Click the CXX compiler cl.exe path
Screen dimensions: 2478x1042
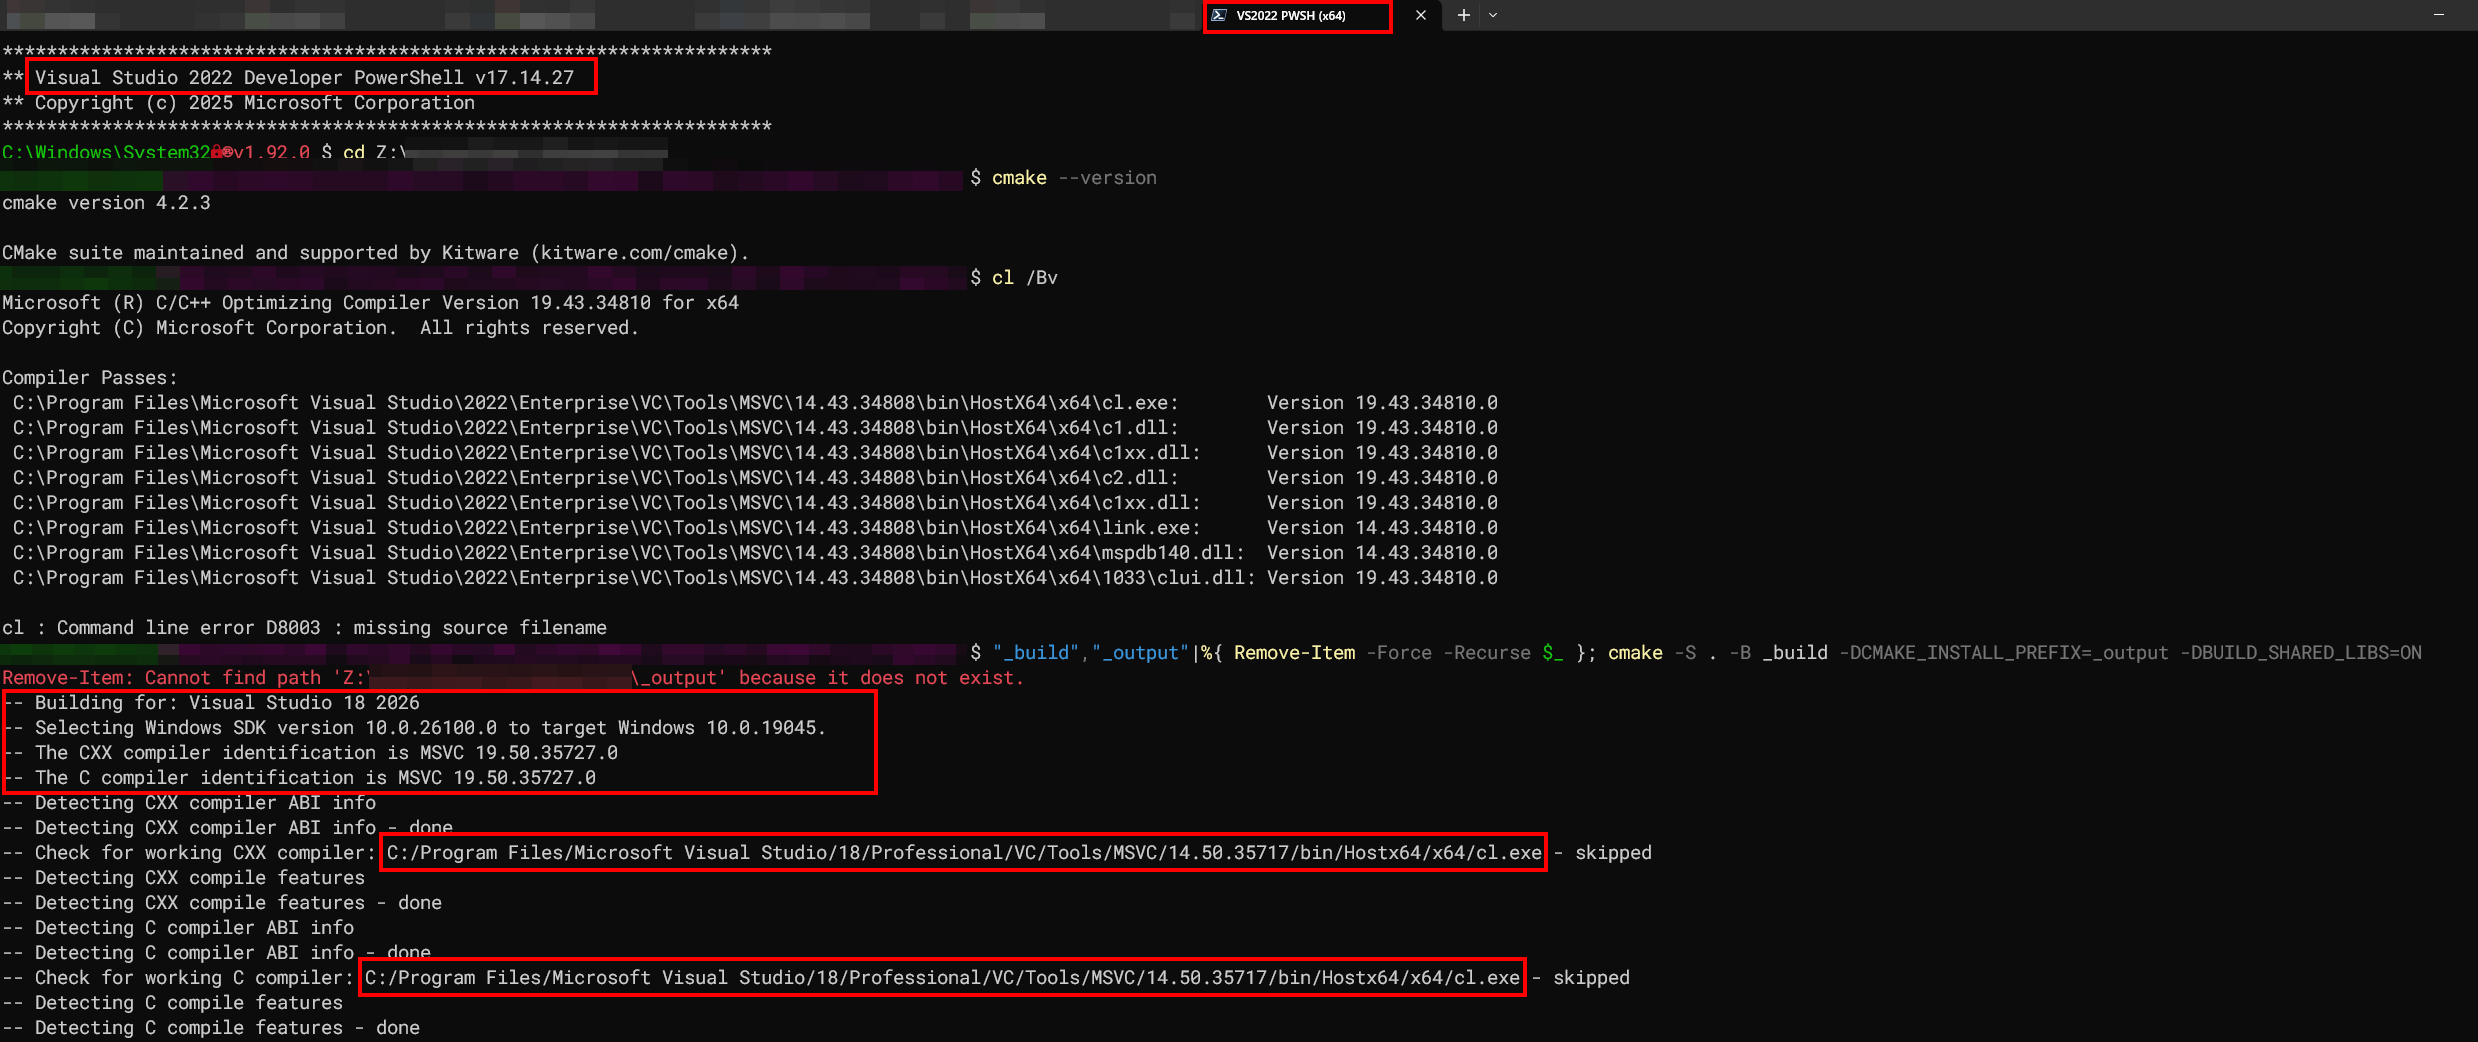[x=963, y=853]
